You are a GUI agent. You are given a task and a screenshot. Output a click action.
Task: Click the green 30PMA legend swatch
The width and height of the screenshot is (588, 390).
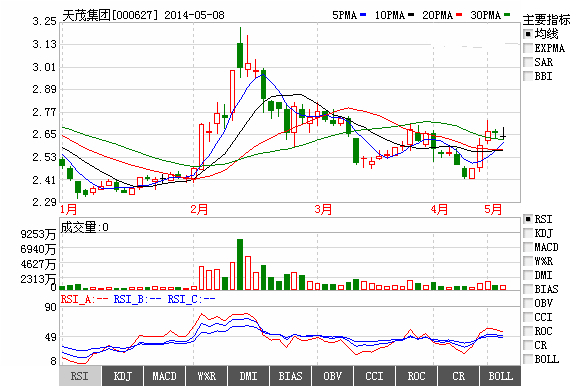(507, 15)
